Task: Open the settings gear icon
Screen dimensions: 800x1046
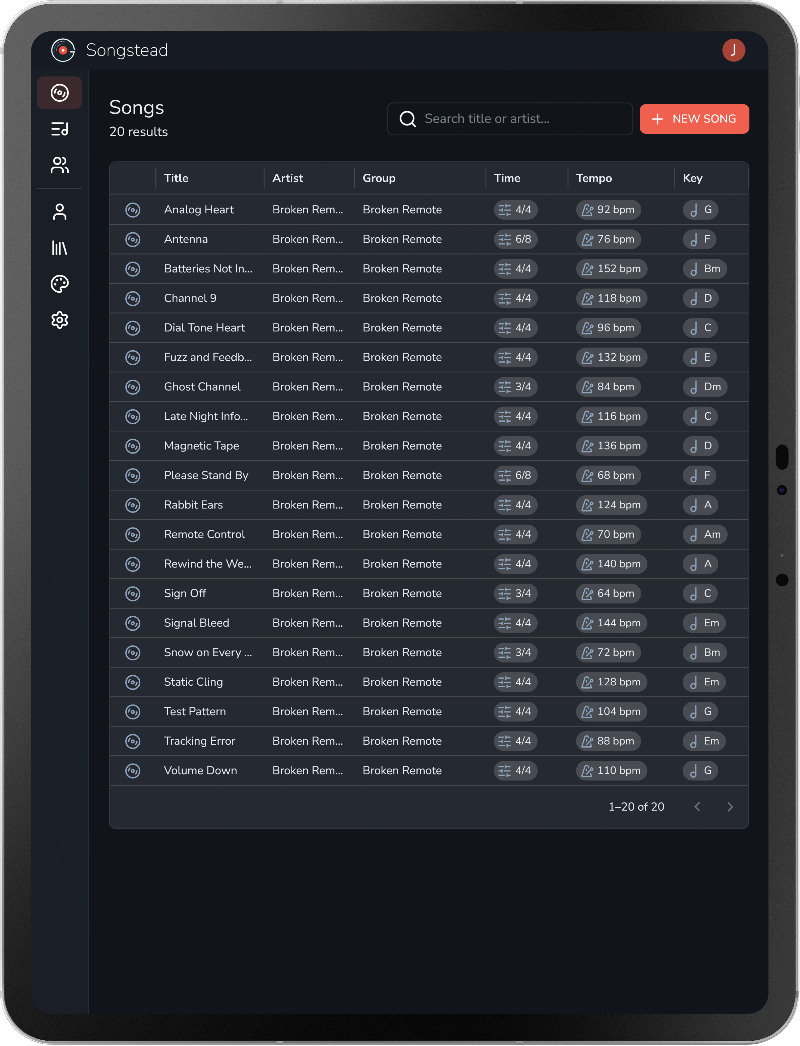Action: click(59, 320)
